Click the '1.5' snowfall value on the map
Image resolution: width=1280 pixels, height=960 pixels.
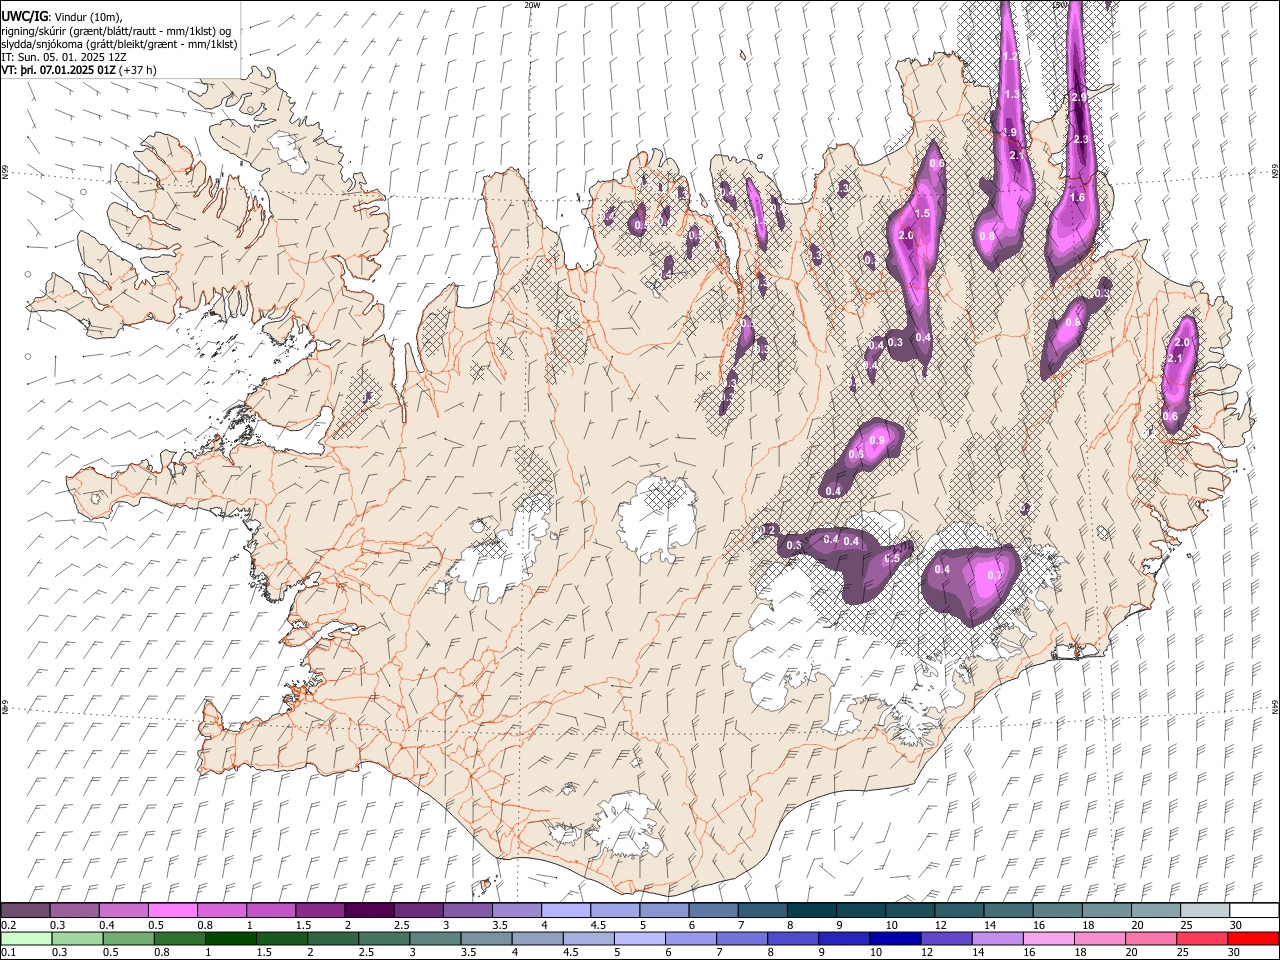[922, 213]
